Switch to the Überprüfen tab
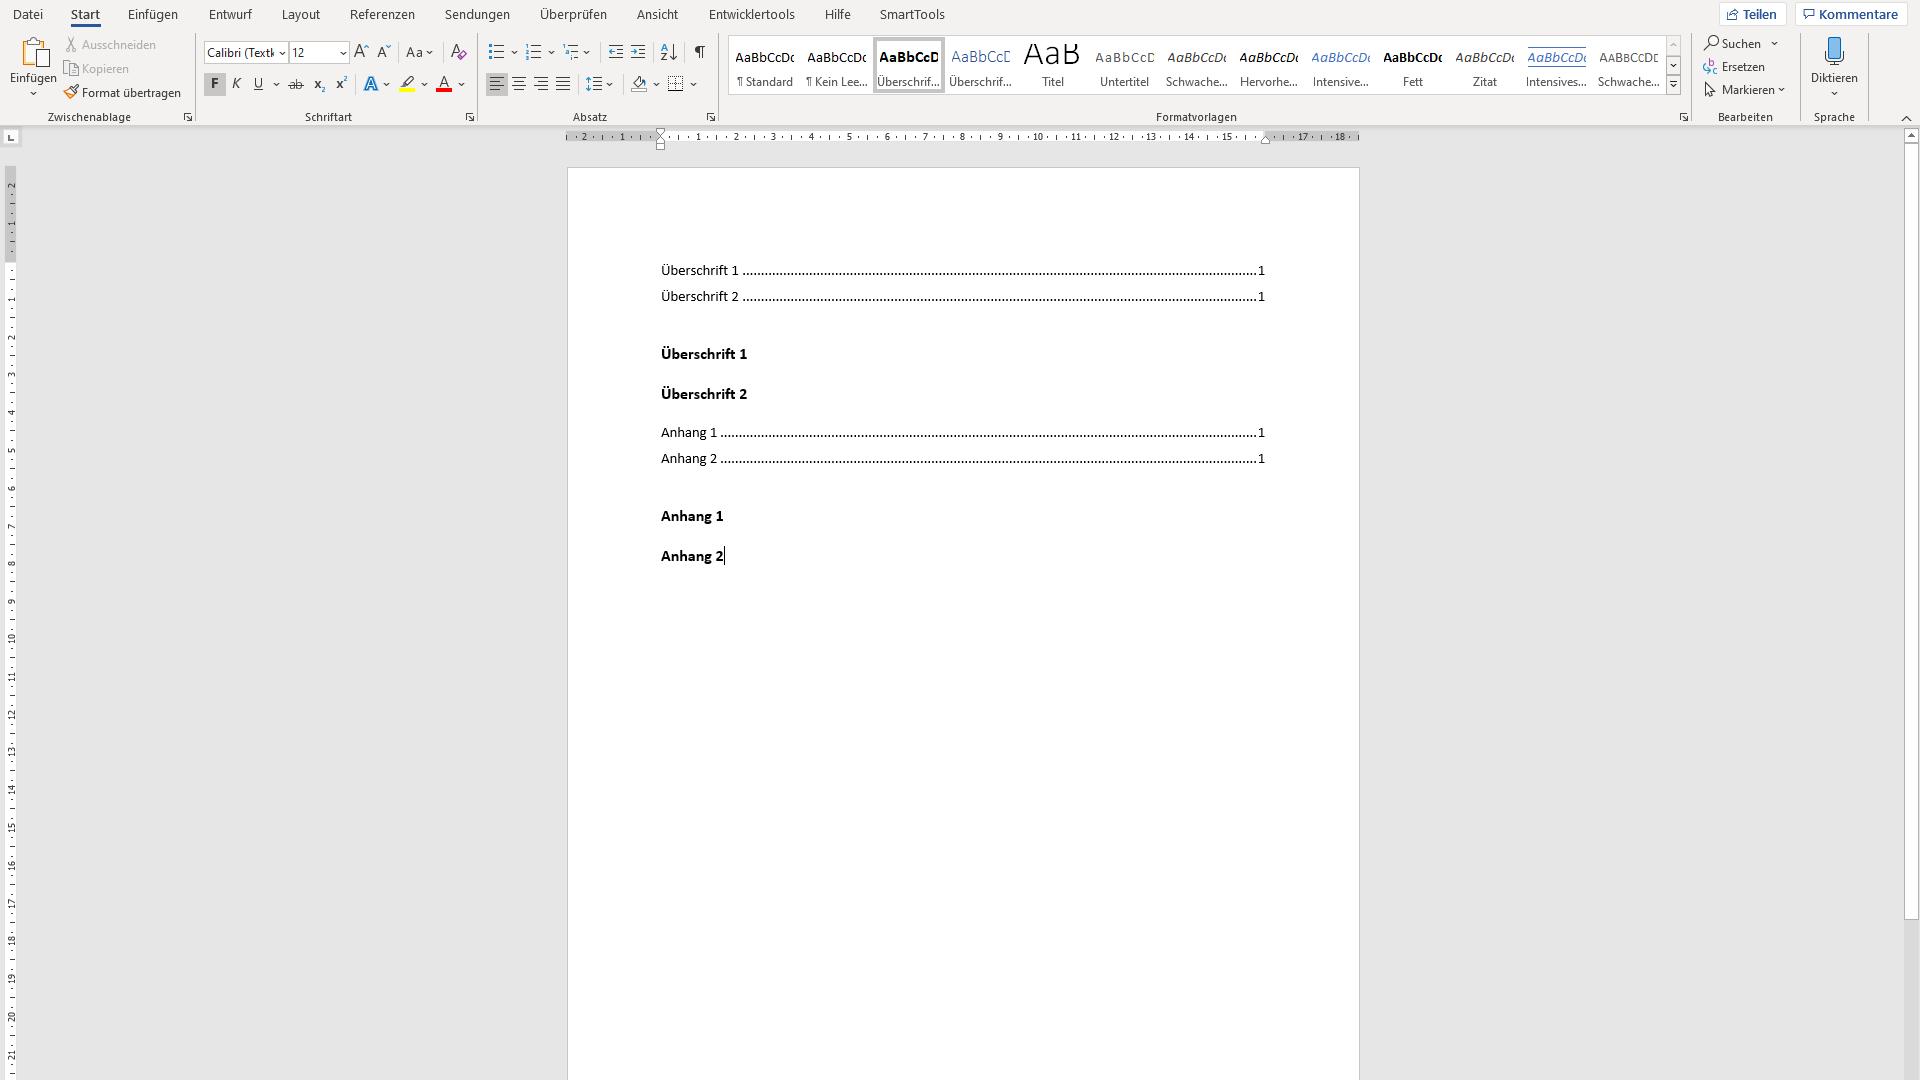The height and width of the screenshot is (1080, 1920). coord(573,14)
